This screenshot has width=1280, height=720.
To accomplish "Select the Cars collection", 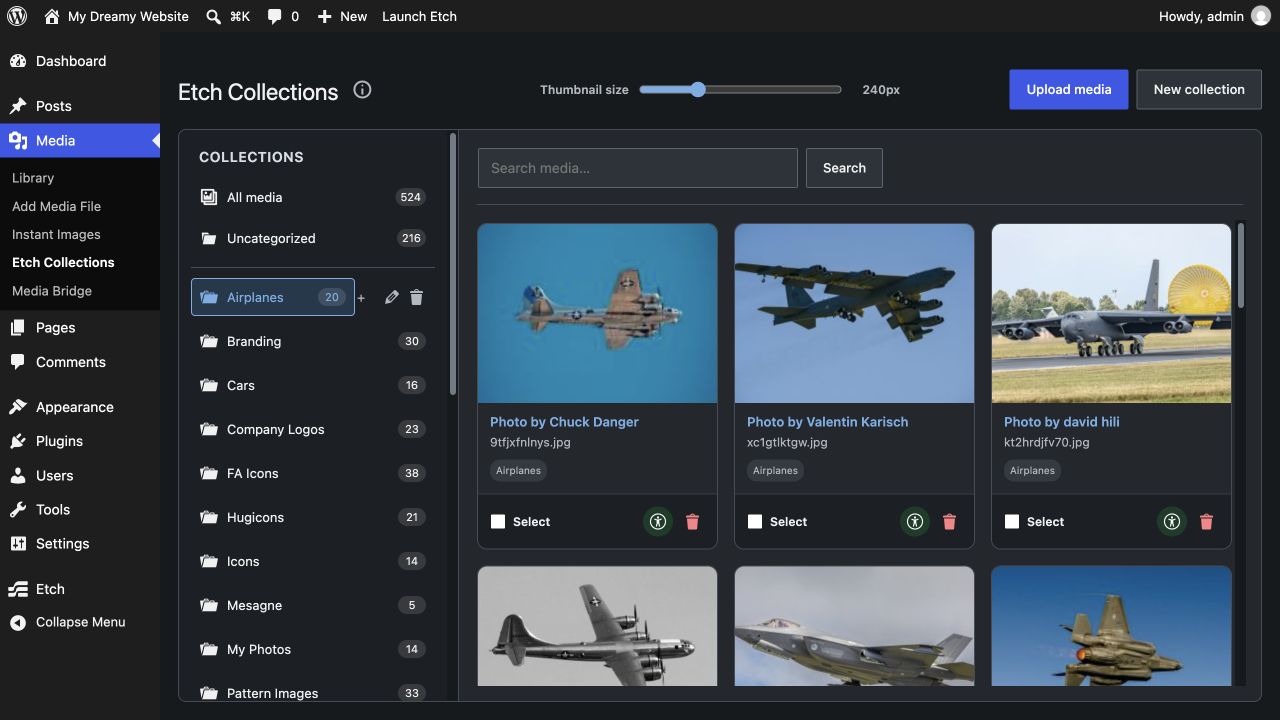I will click(x=312, y=385).
